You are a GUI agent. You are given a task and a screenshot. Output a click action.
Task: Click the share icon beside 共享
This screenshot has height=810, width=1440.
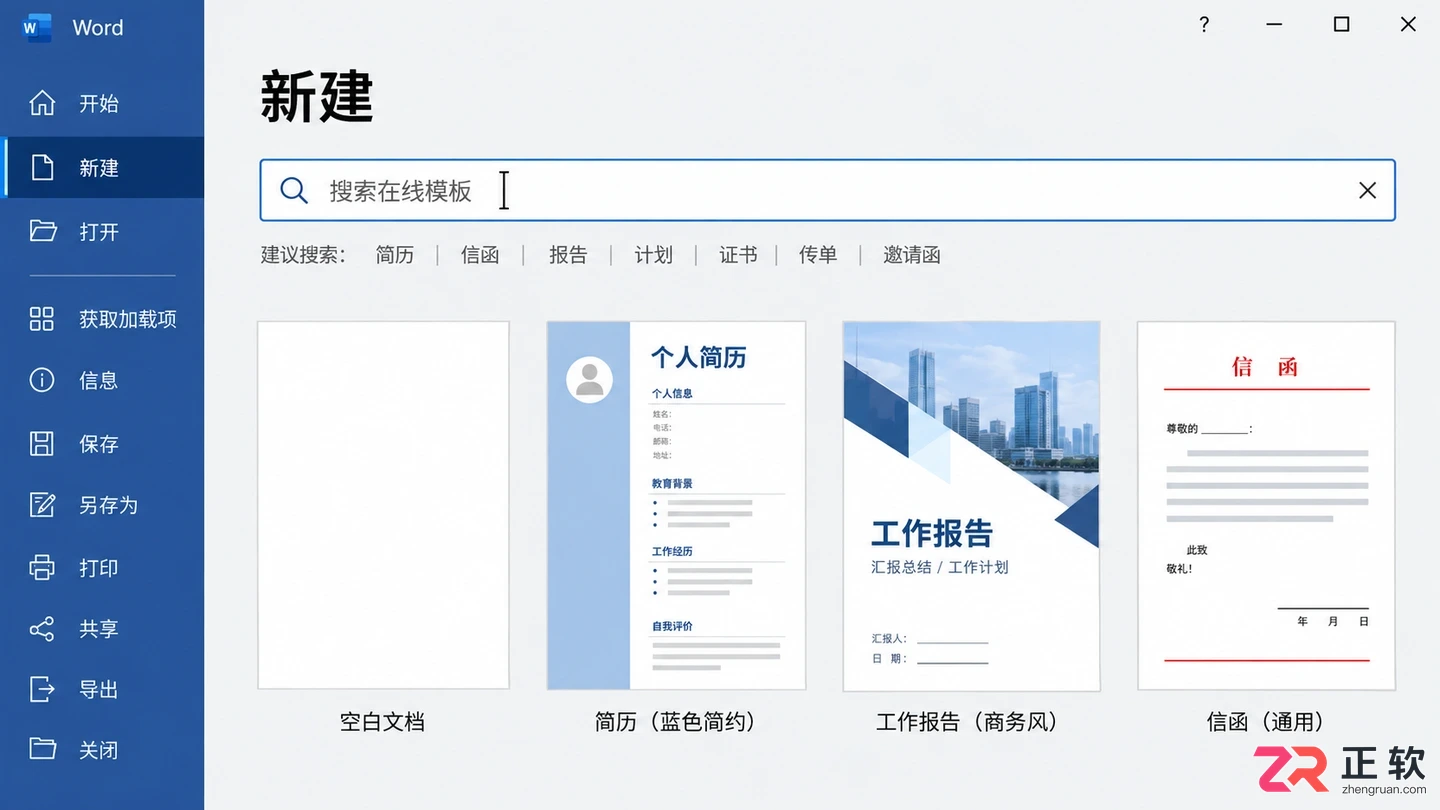tap(42, 628)
